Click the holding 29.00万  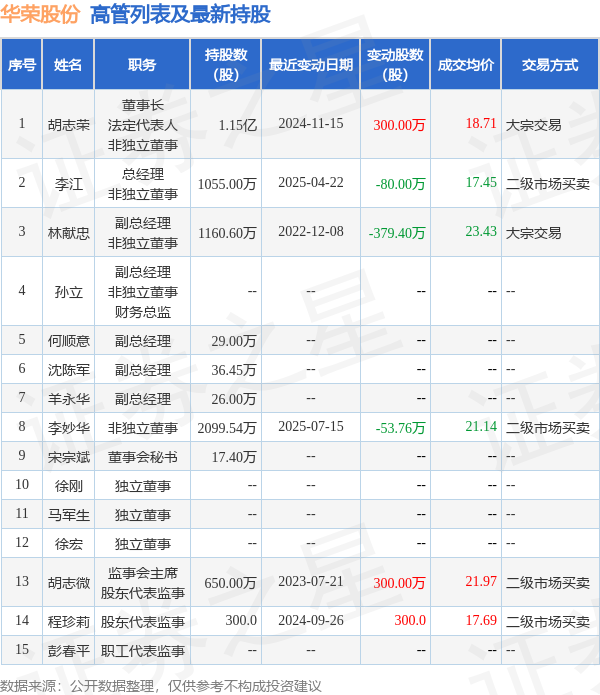pyautogui.click(x=234, y=341)
